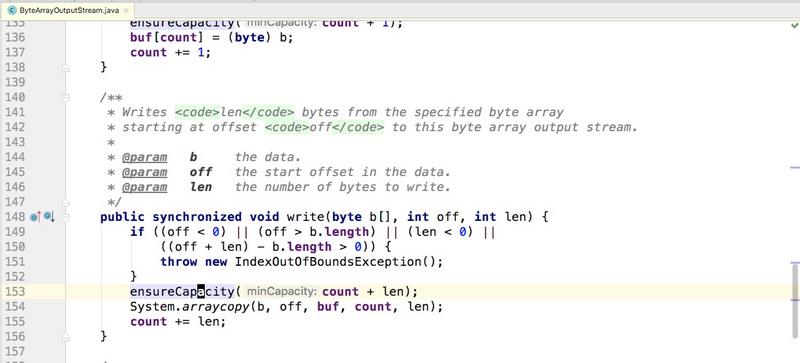Click the vertical scrollbar thumb of the editor

coord(795,301)
